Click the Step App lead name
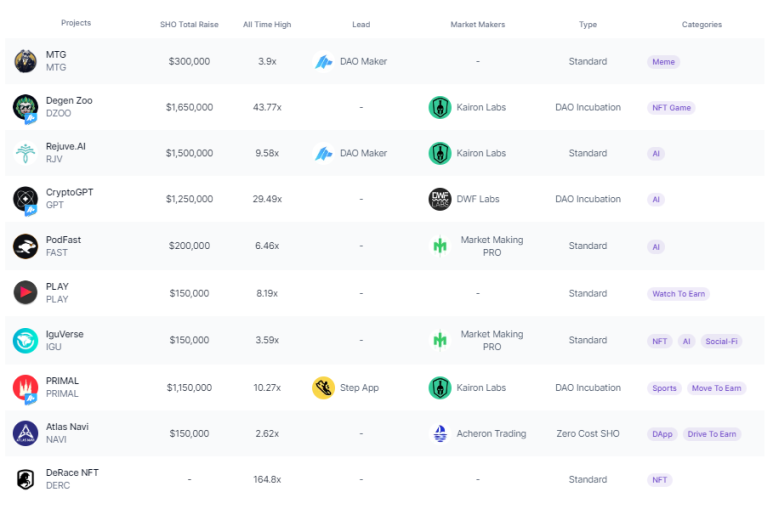This screenshot has width=773, height=509. coord(359,388)
